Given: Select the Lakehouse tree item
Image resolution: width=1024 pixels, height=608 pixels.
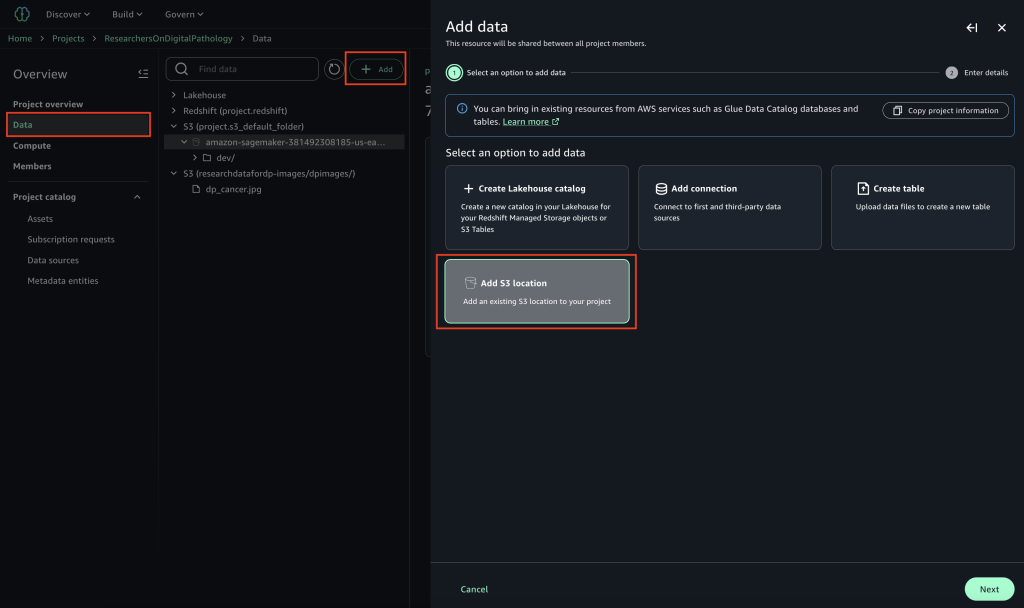Looking at the screenshot, I should point(204,95).
